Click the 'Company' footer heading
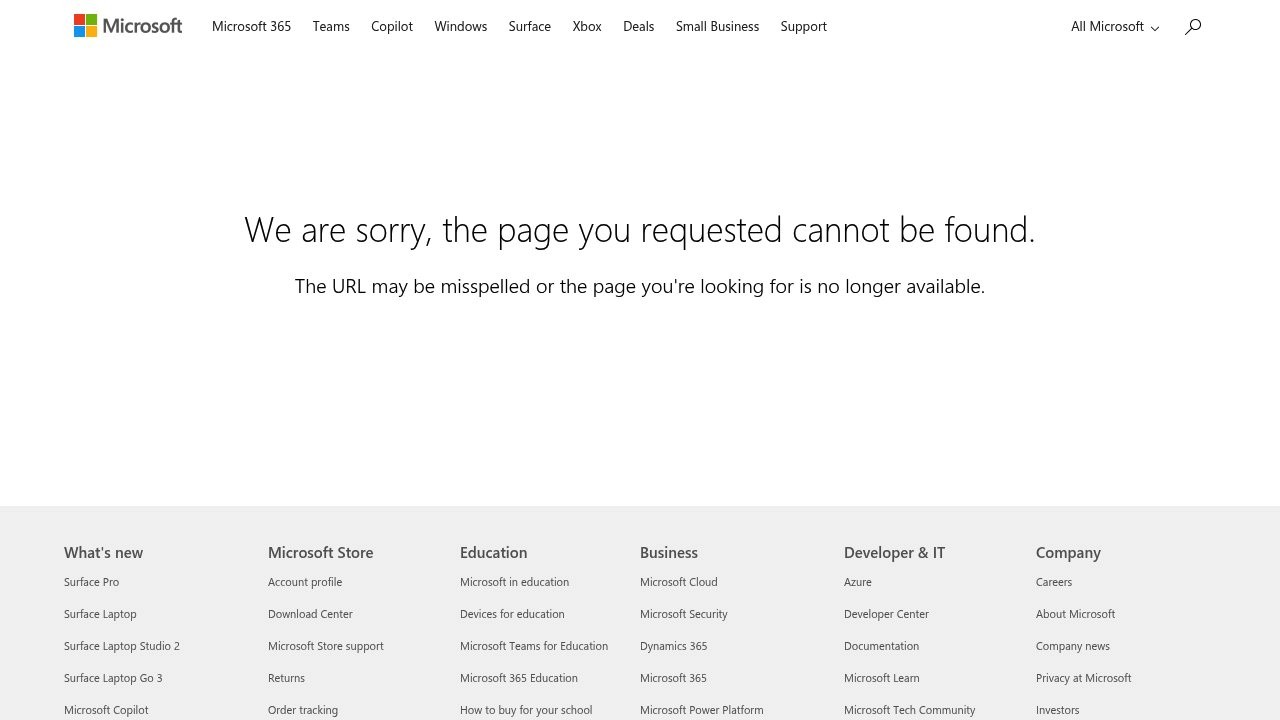The width and height of the screenshot is (1280, 720). [1068, 552]
